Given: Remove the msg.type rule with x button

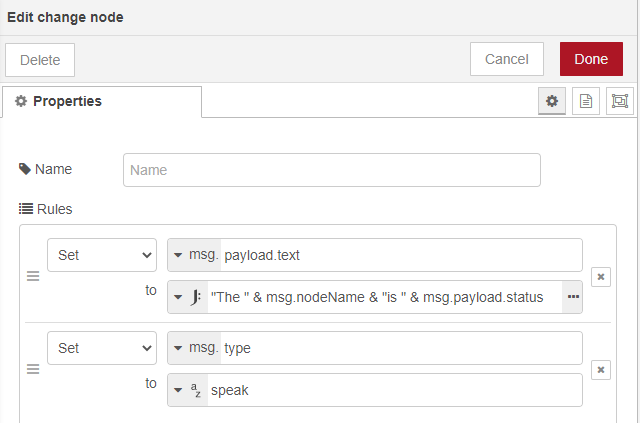Looking at the screenshot, I should click(601, 370).
